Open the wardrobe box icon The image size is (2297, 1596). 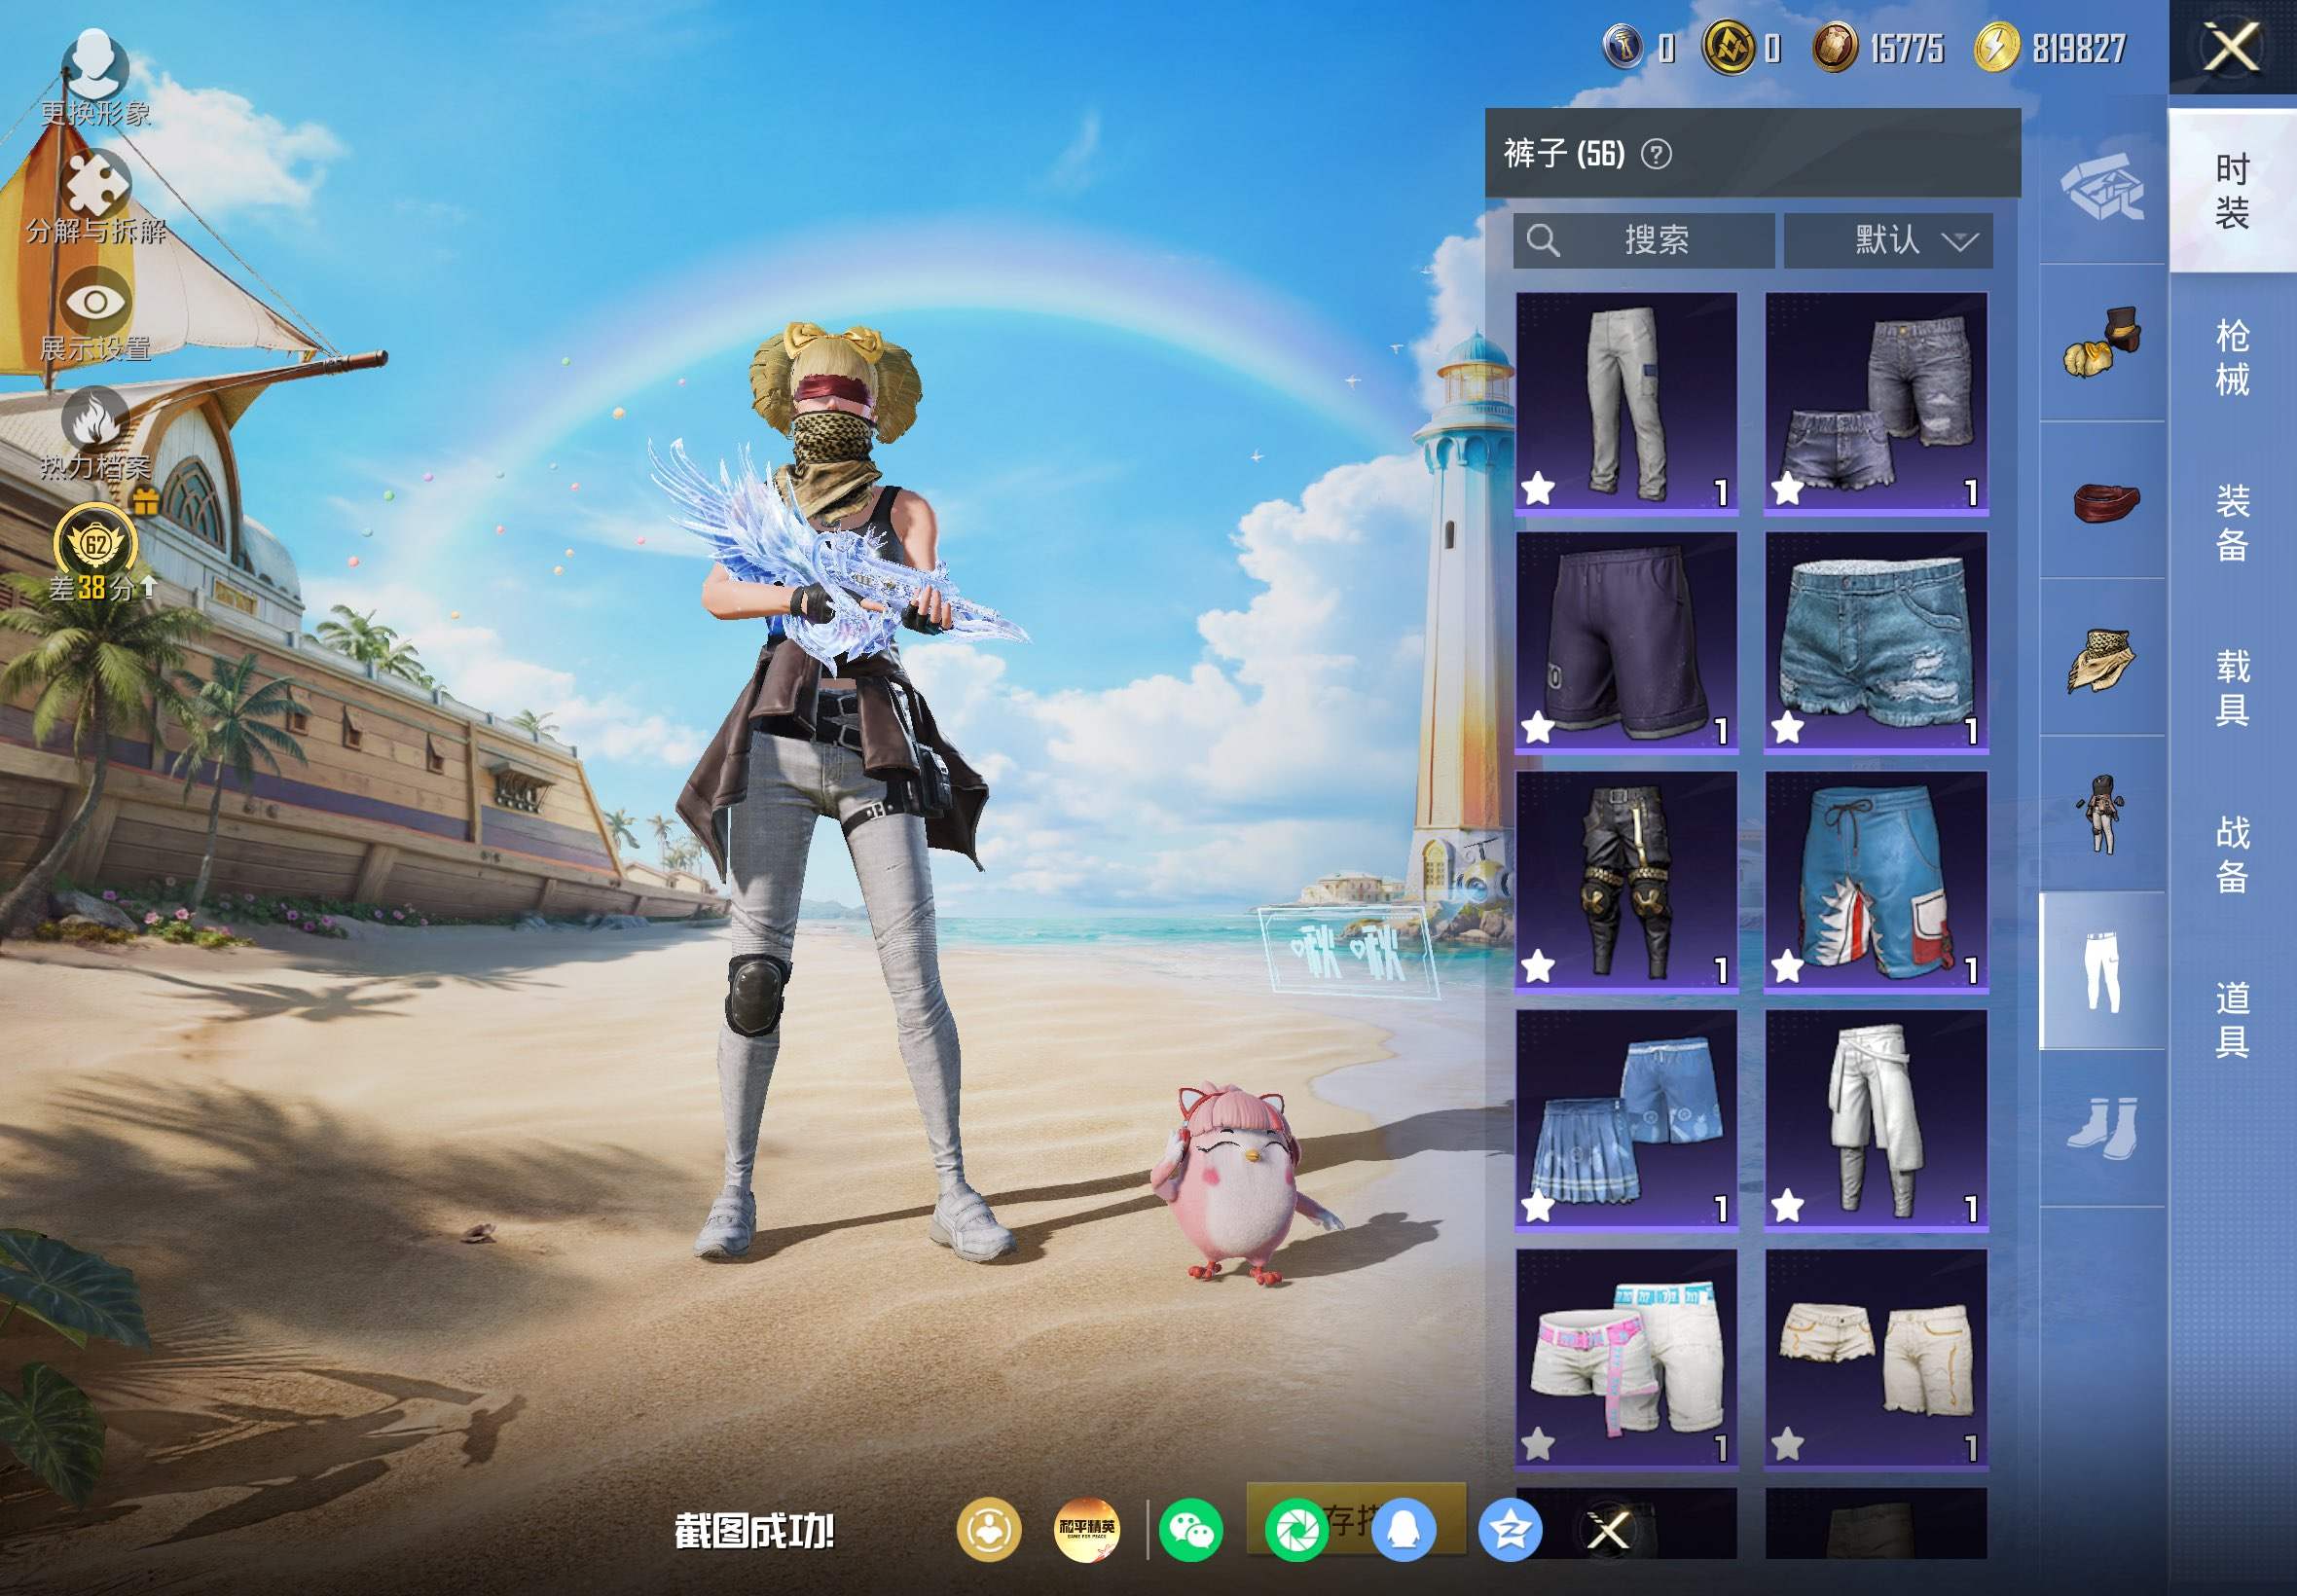[x=2102, y=186]
